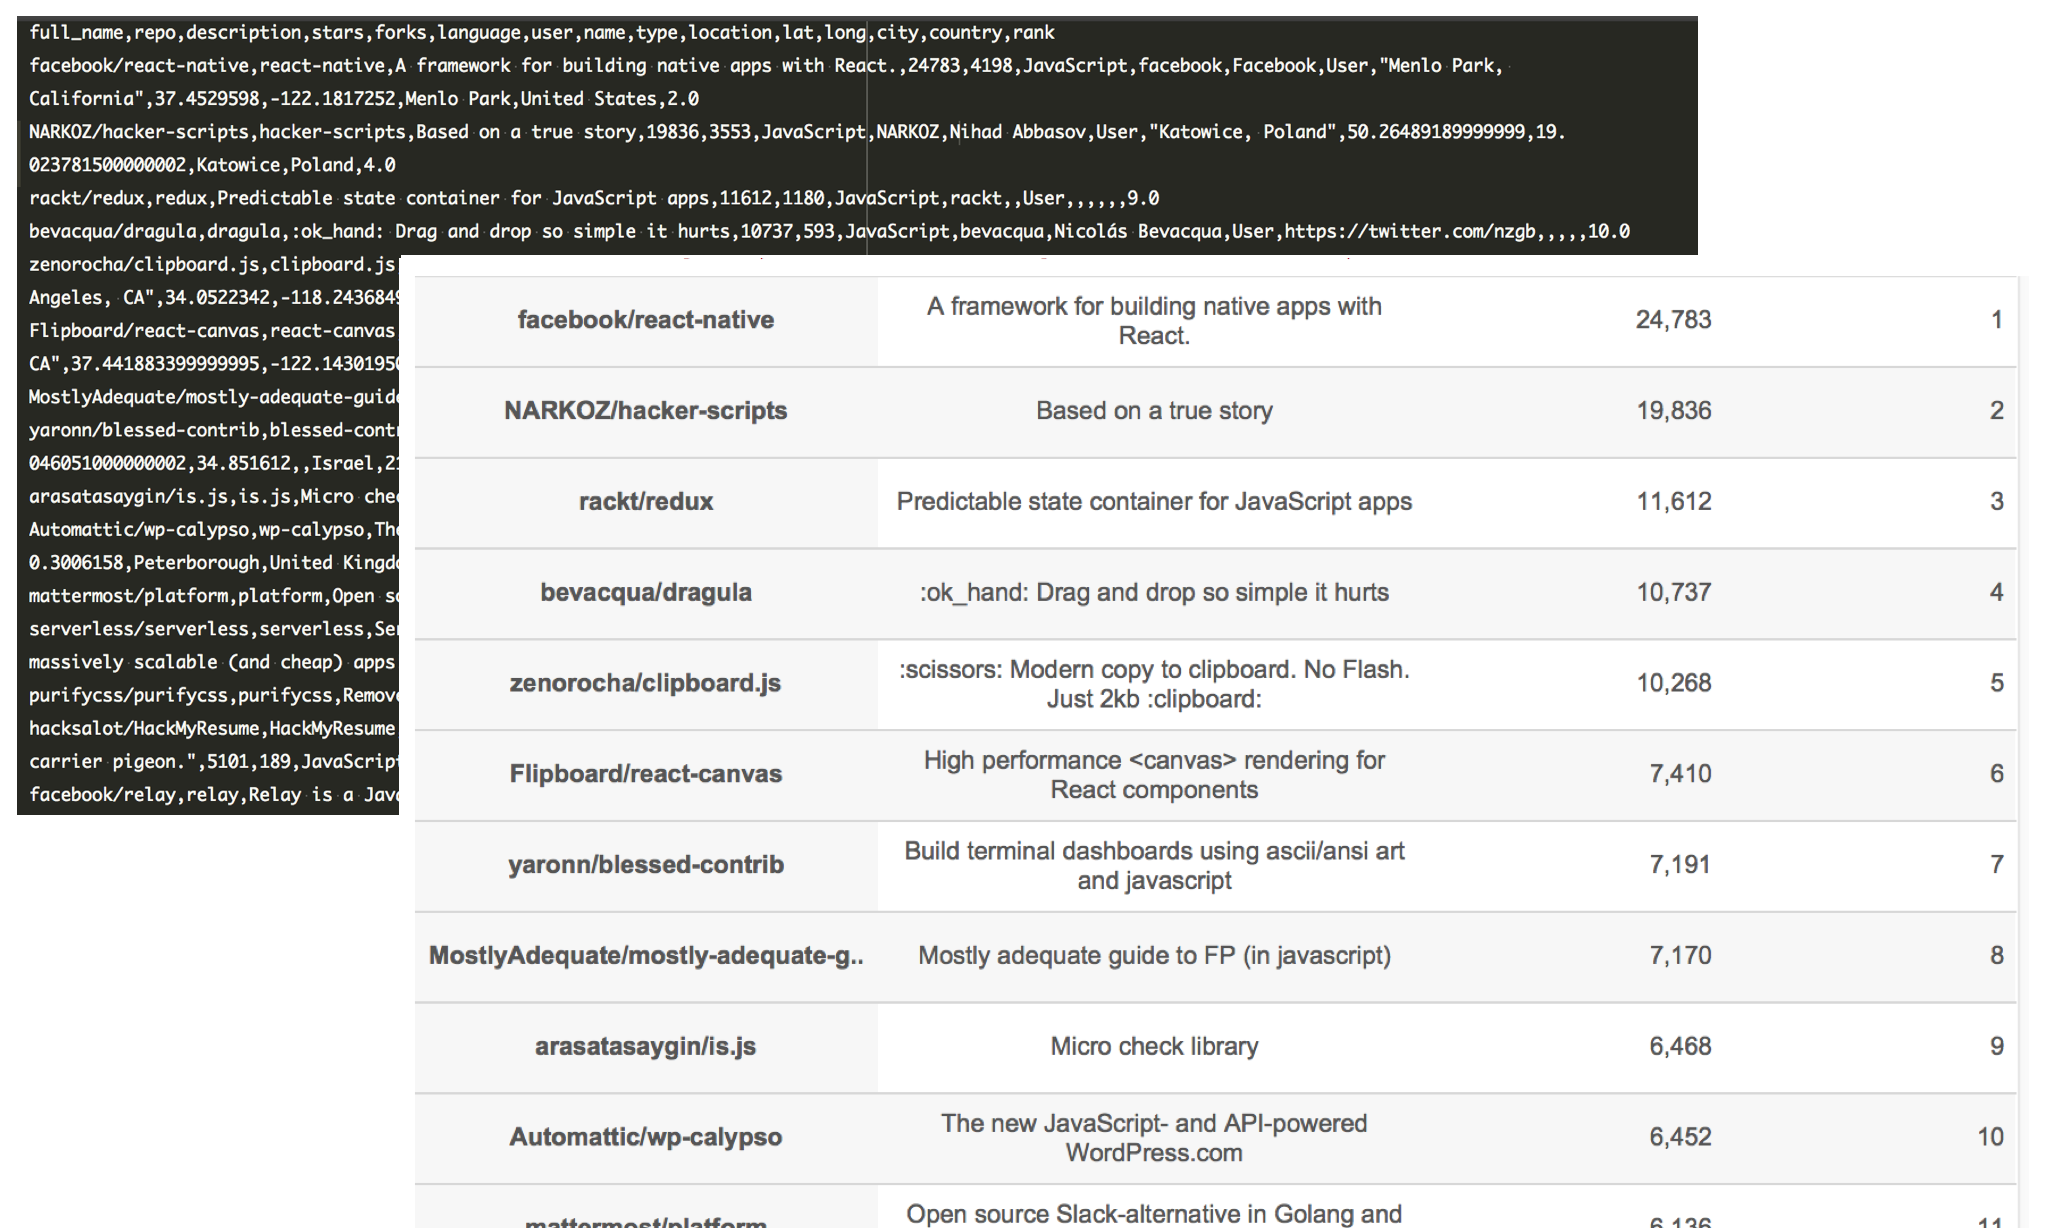2046x1228 pixels.
Task: Click the CSV header line starting full_name
Action: point(541,33)
